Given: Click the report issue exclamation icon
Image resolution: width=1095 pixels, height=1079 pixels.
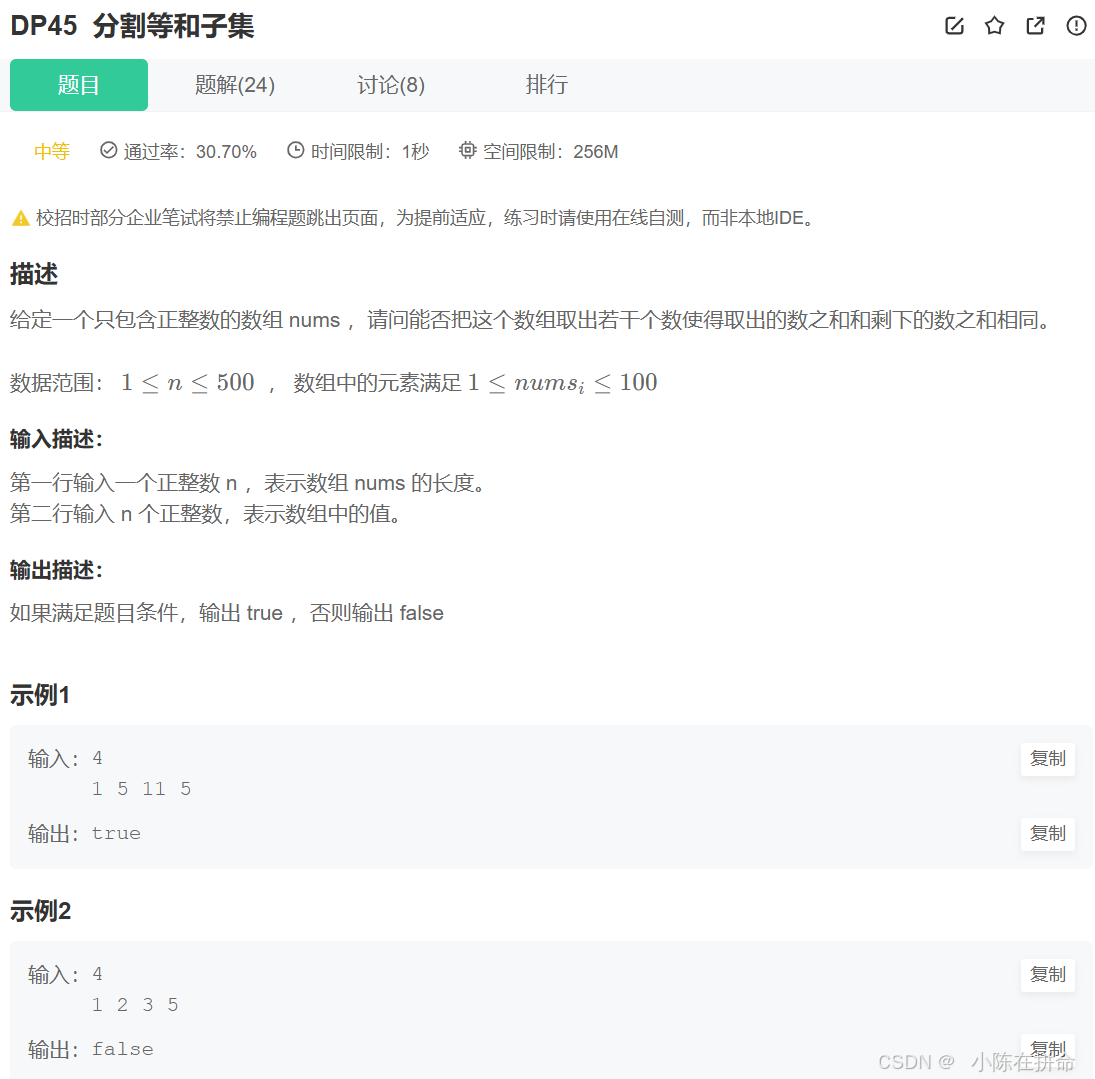Looking at the screenshot, I should tap(1076, 26).
